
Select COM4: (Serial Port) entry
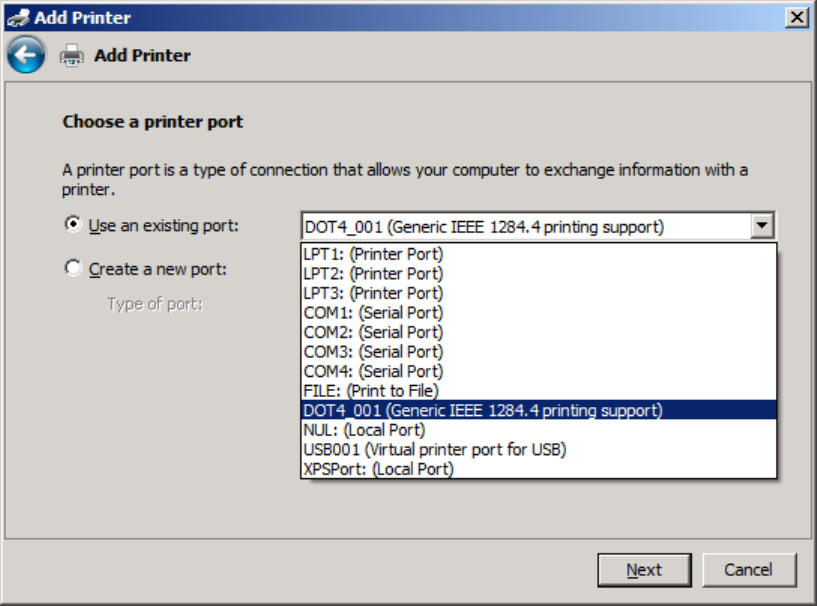point(373,371)
